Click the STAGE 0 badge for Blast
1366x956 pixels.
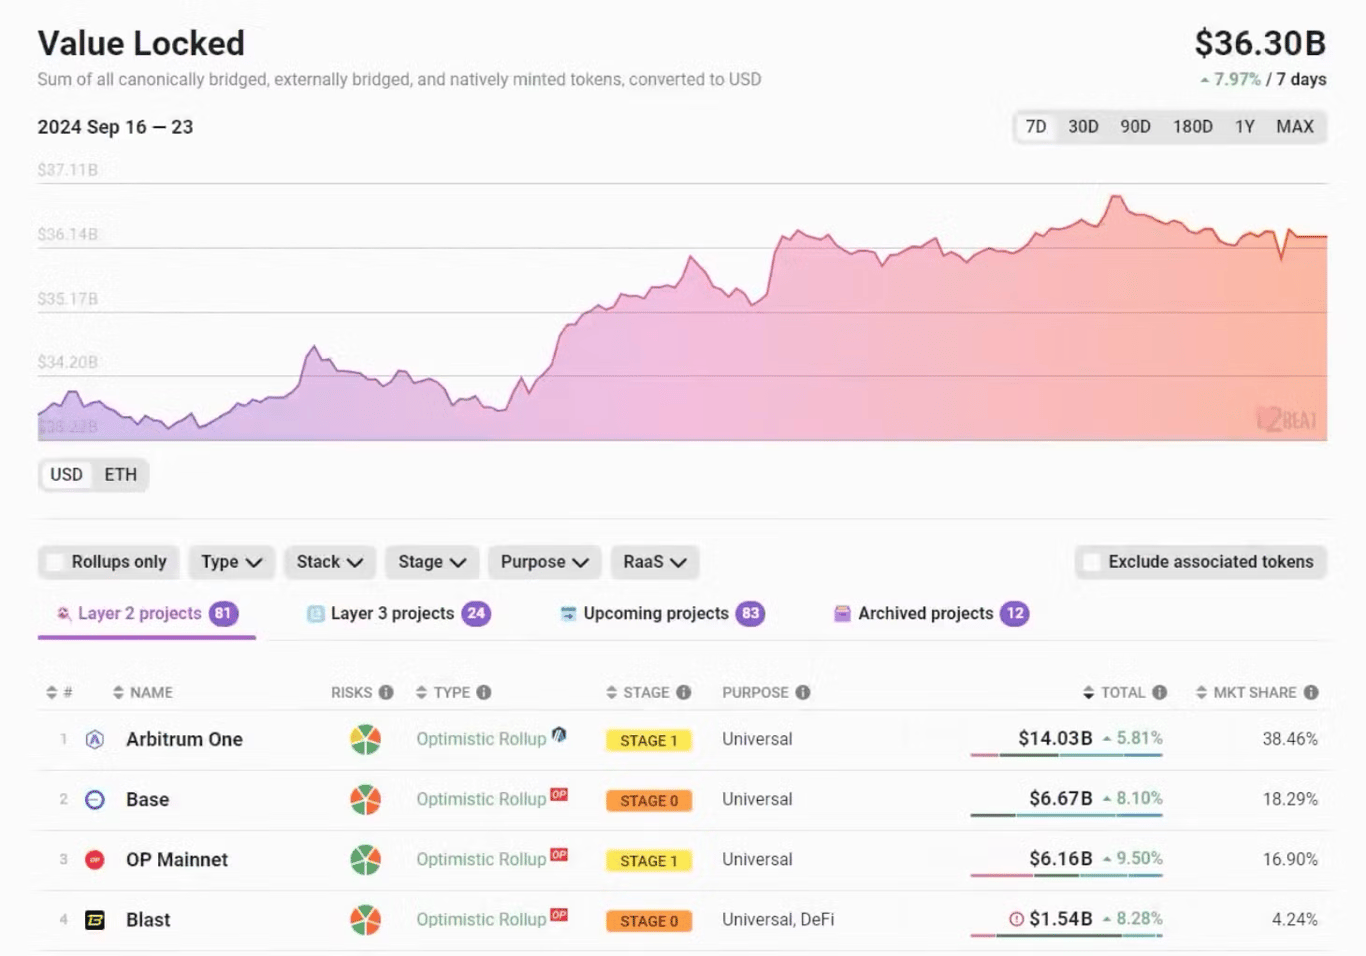pyautogui.click(x=649, y=921)
